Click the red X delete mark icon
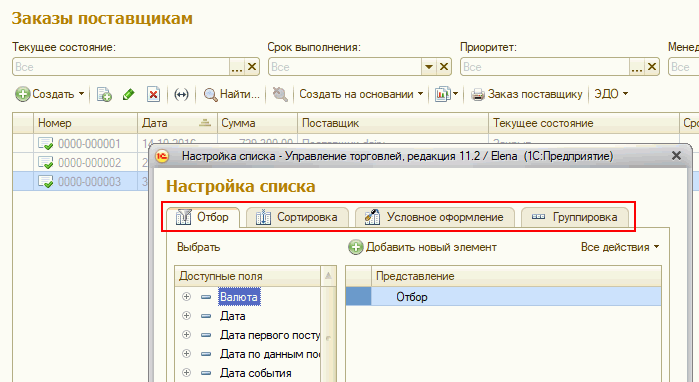The width and height of the screenshot is (699, 382). (153, 94)
